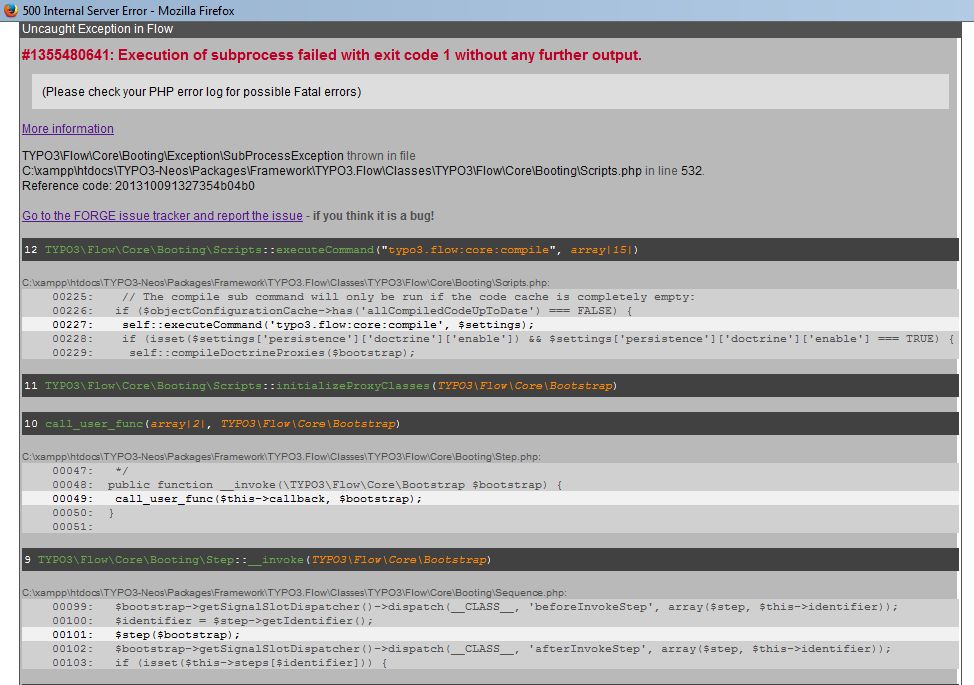Image resolution: width=974 pixels, height=685 pixels.
Task: Open the More information link
Action: (68, 129)
